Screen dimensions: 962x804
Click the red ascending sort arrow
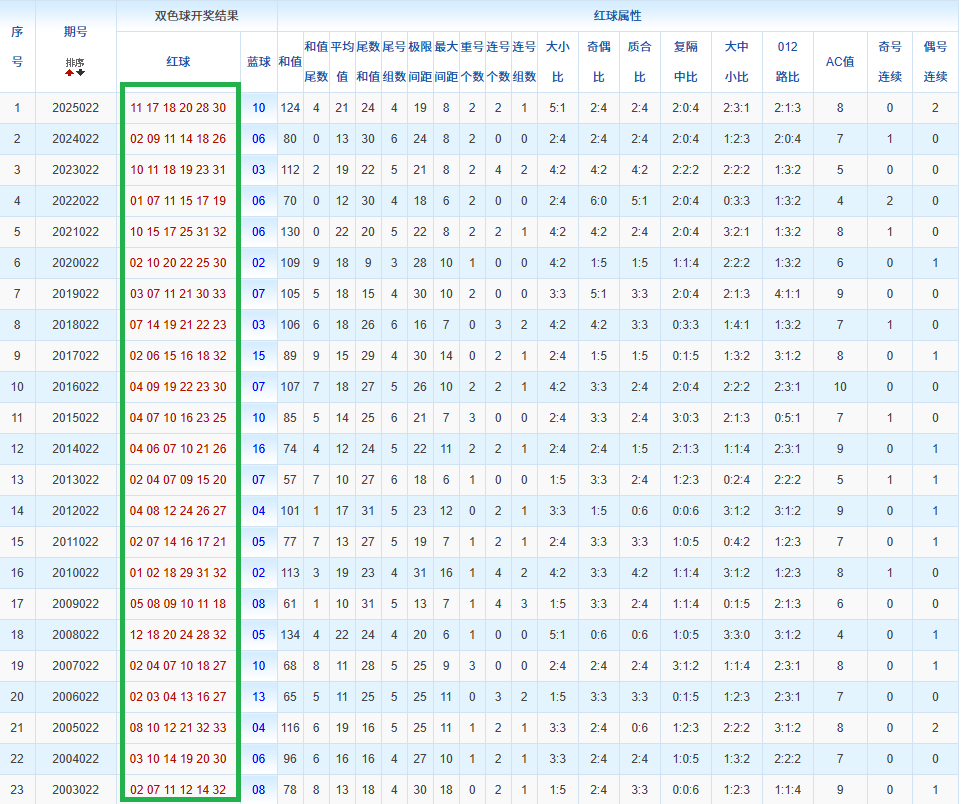click(70, 72)
